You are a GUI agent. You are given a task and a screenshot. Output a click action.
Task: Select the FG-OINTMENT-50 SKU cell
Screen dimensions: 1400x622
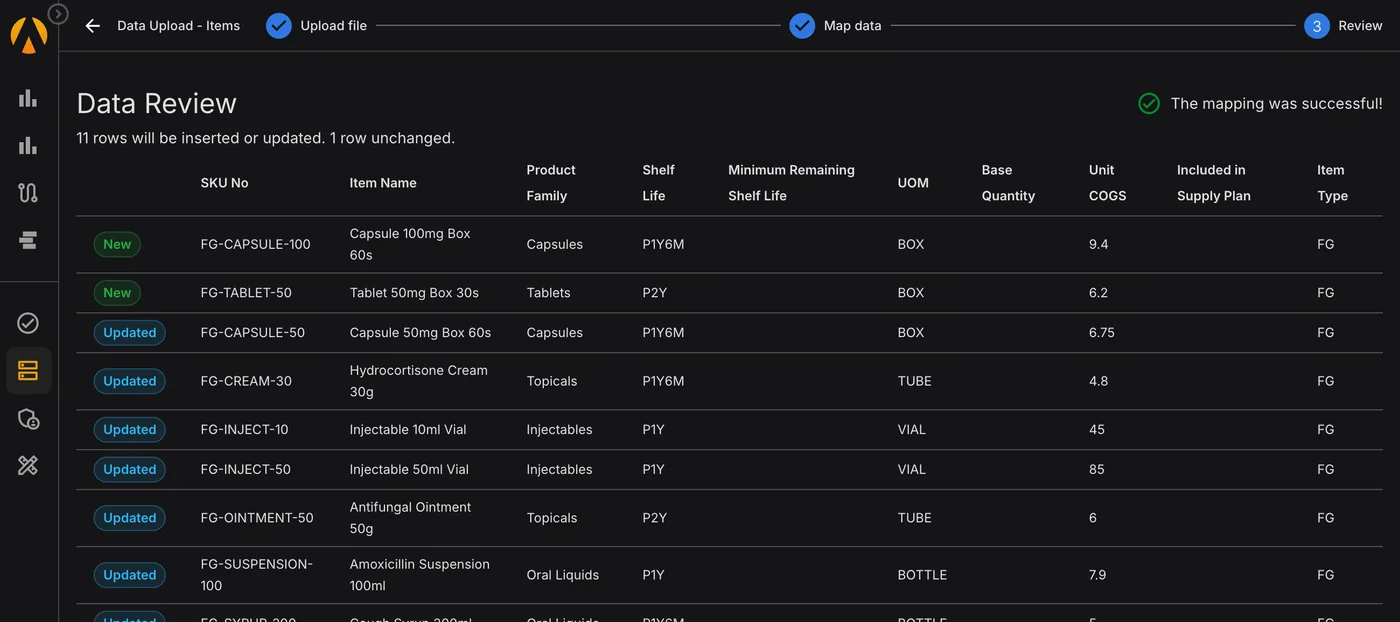click(x=257, y=518)
